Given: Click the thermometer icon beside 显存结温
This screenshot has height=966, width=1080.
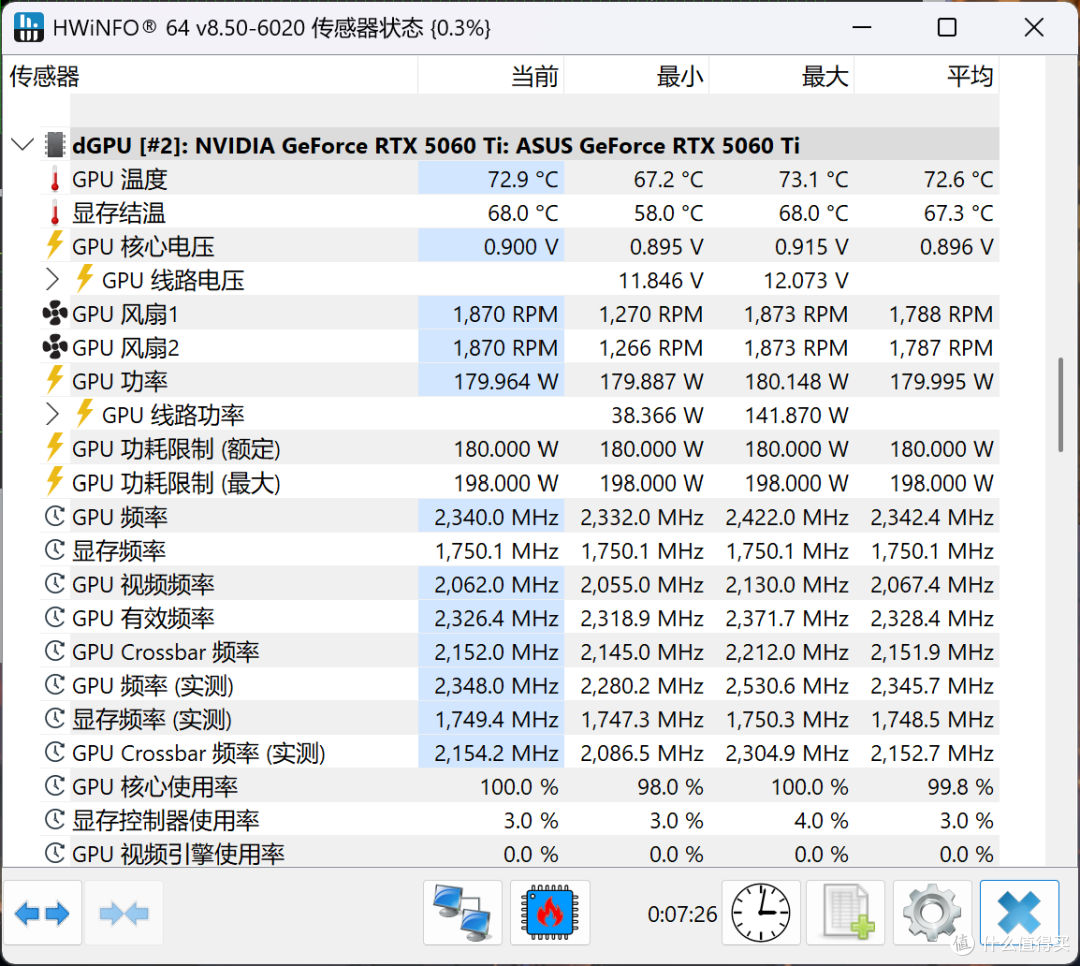Looking at the screenshot, I should (x=55, y=214).
